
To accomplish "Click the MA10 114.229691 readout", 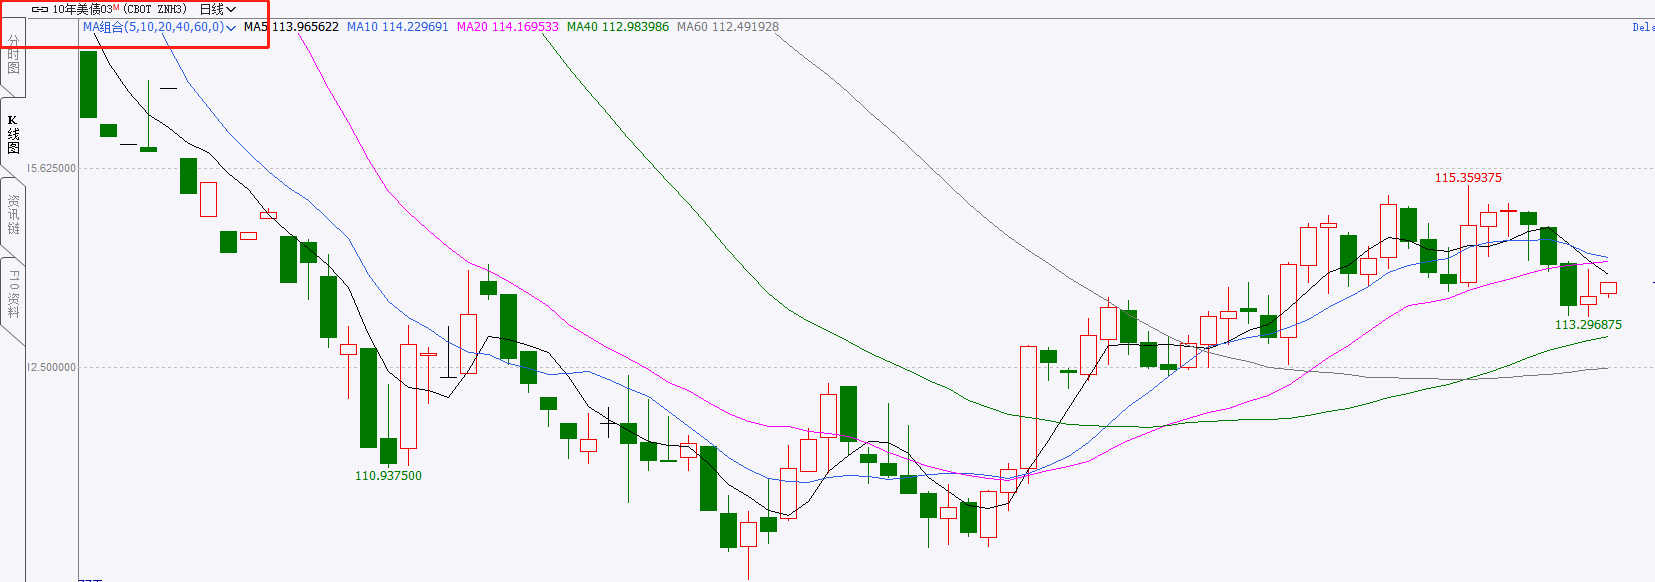I will pyautogui.click(x=398, y=27).
